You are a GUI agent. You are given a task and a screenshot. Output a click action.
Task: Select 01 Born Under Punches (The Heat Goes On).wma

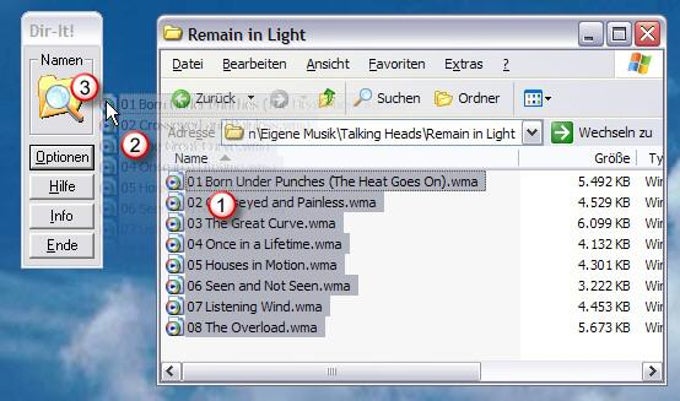[x=333, y=181]
